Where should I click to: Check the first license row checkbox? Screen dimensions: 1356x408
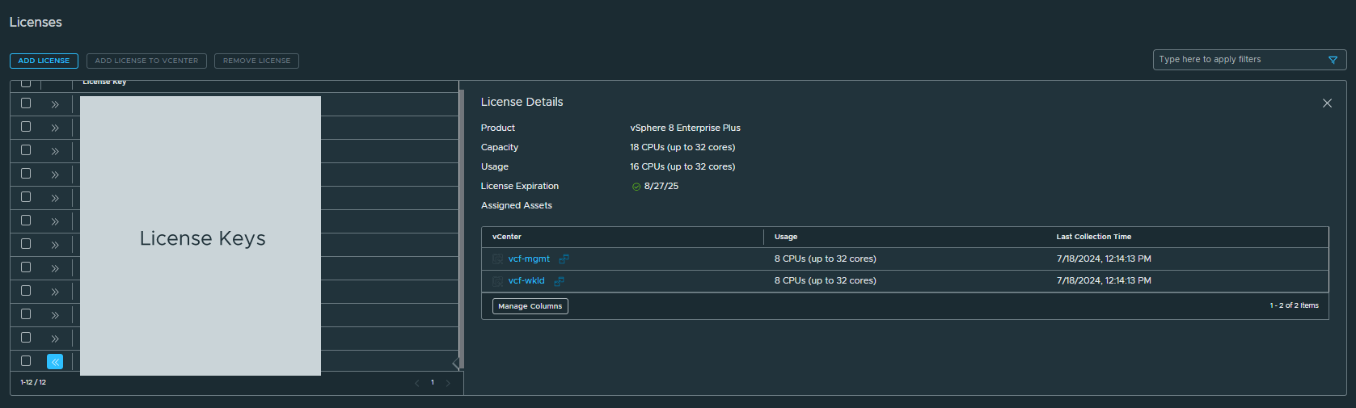coord(26,103)
